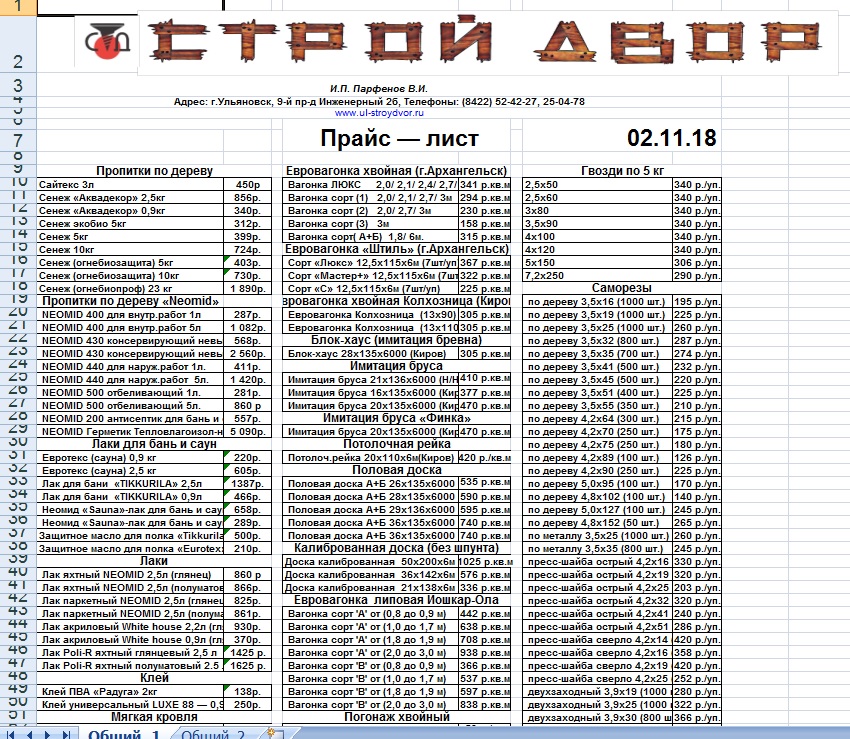Select the price '938 р.кв.м' cell
850x739 pixels.
pyautogui.click(x=485, y=653)
